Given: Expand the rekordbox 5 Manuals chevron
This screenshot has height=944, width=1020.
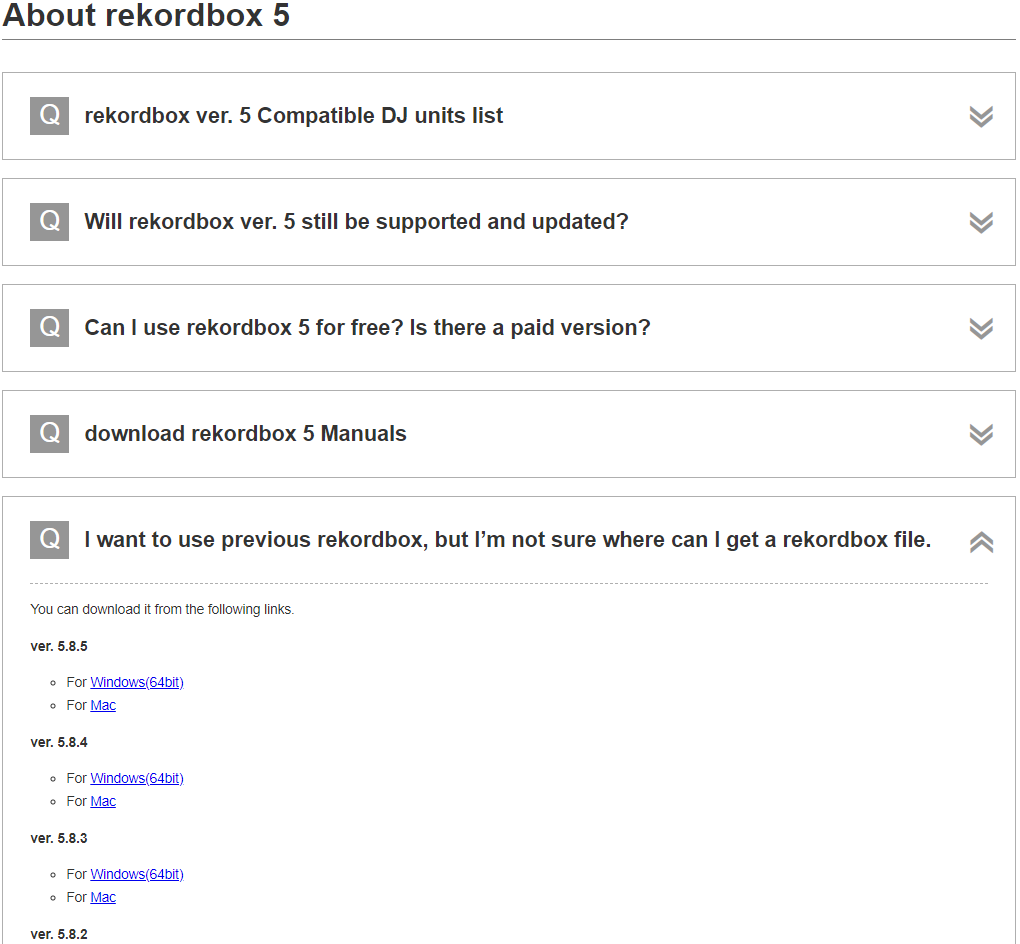Looking at the screenshot, I should [x=980, y=435].
